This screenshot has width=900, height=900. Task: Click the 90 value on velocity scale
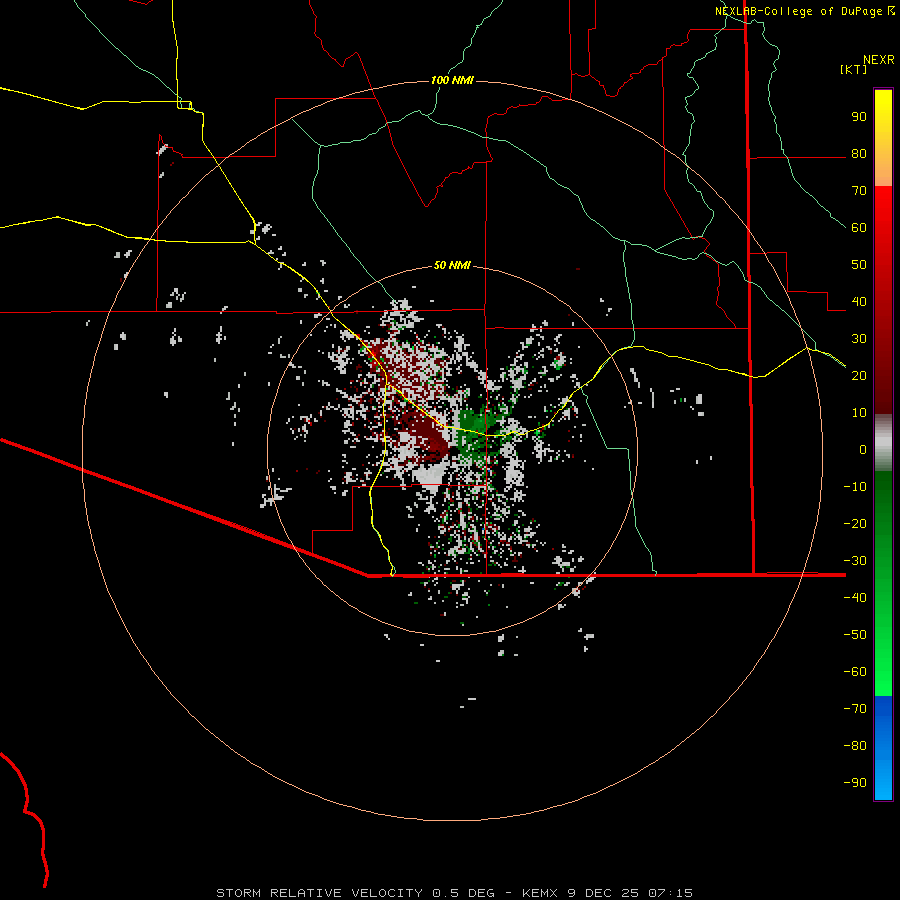(x=859, y=117)
